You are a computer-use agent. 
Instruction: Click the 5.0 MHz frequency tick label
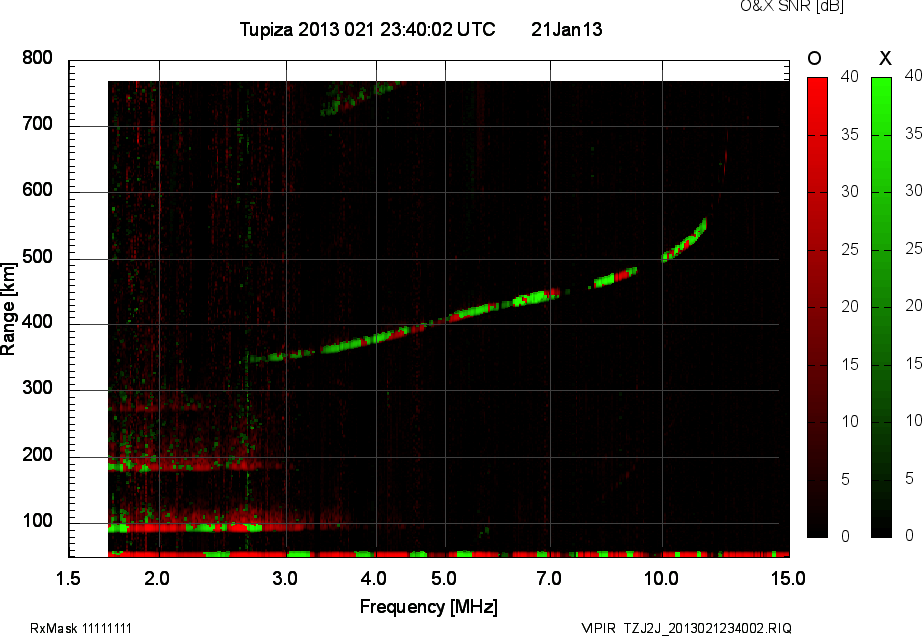(x=444, y=578)
